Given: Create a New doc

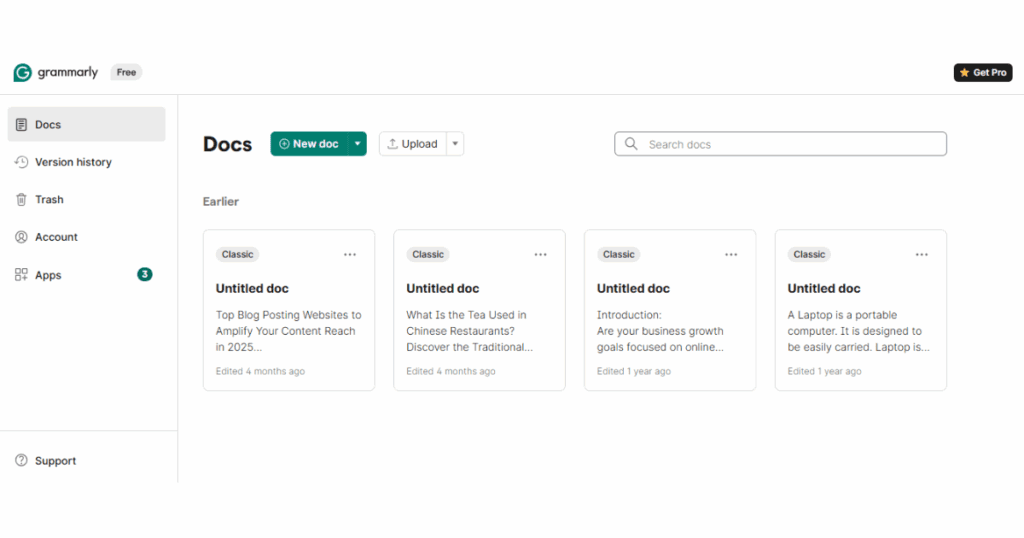Looking at the screenshot, I should pos(309,144).
